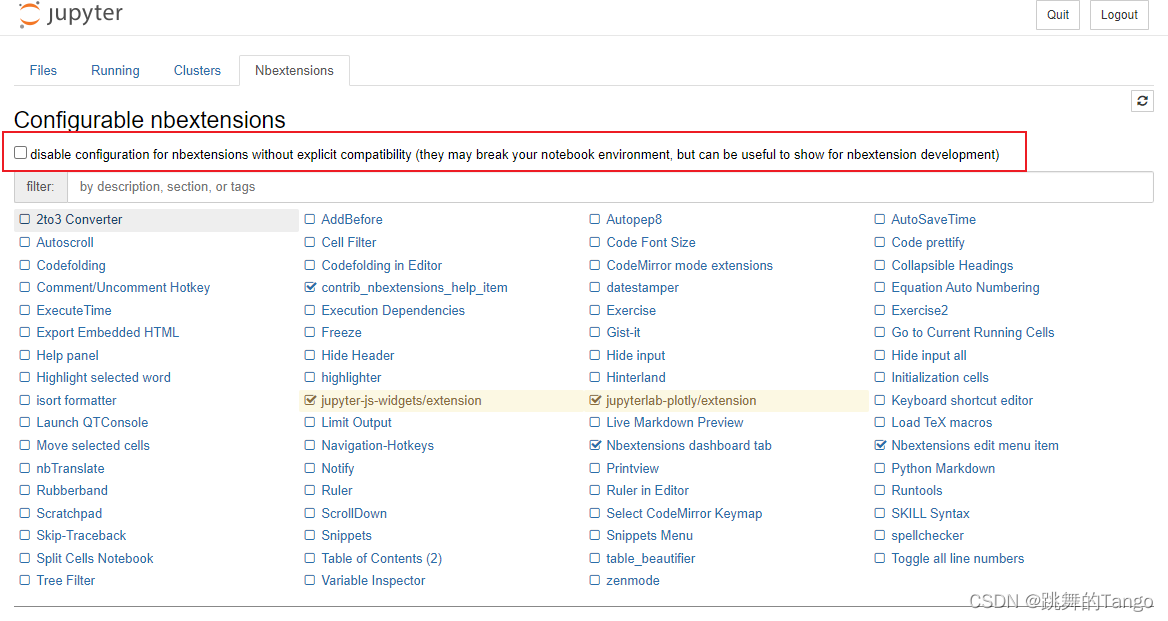
Task: Open the Skip-Traceback extension
Action: pos(81,535)
